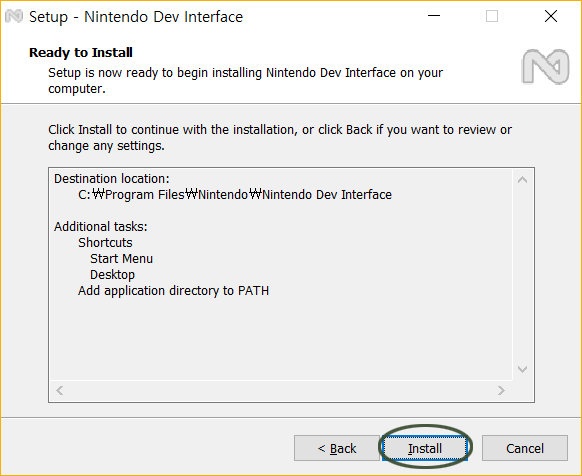582x476 pixels.
Task: Click the 'Ready to Install' heading
Action: pyautogui.click(x=81, y=52)
